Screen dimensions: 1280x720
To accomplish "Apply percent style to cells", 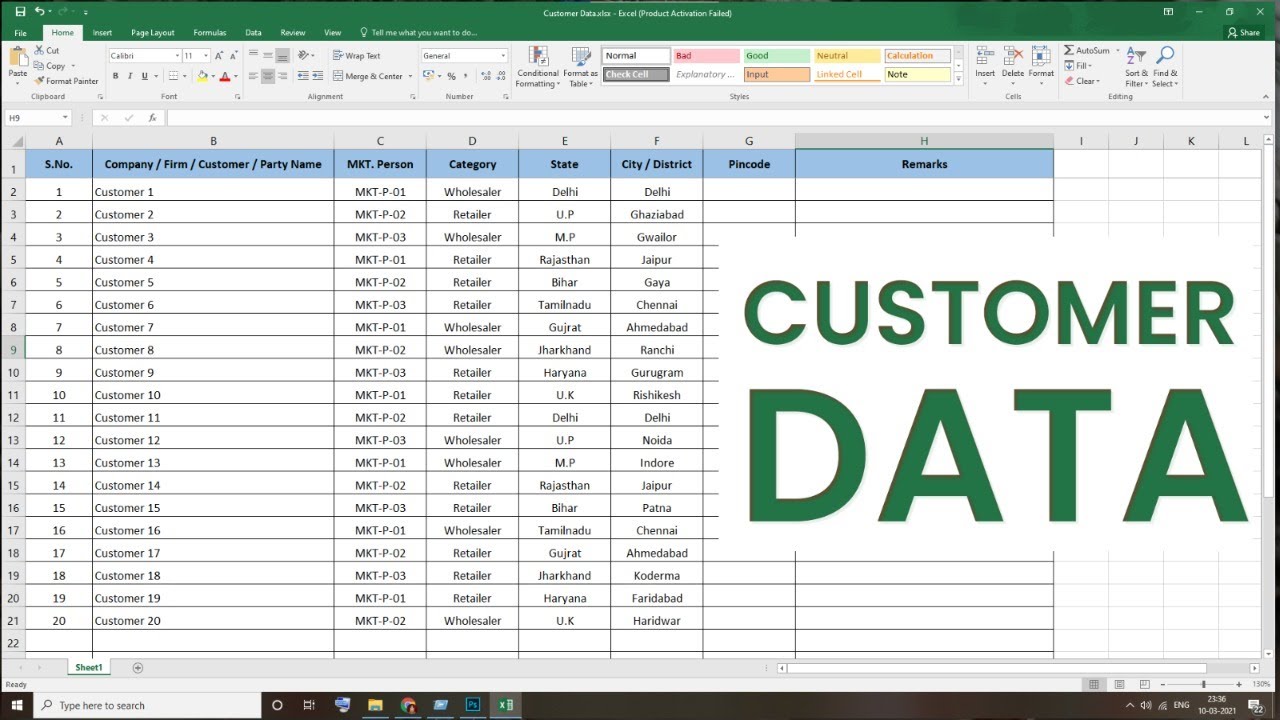I will tap(451, 76).
